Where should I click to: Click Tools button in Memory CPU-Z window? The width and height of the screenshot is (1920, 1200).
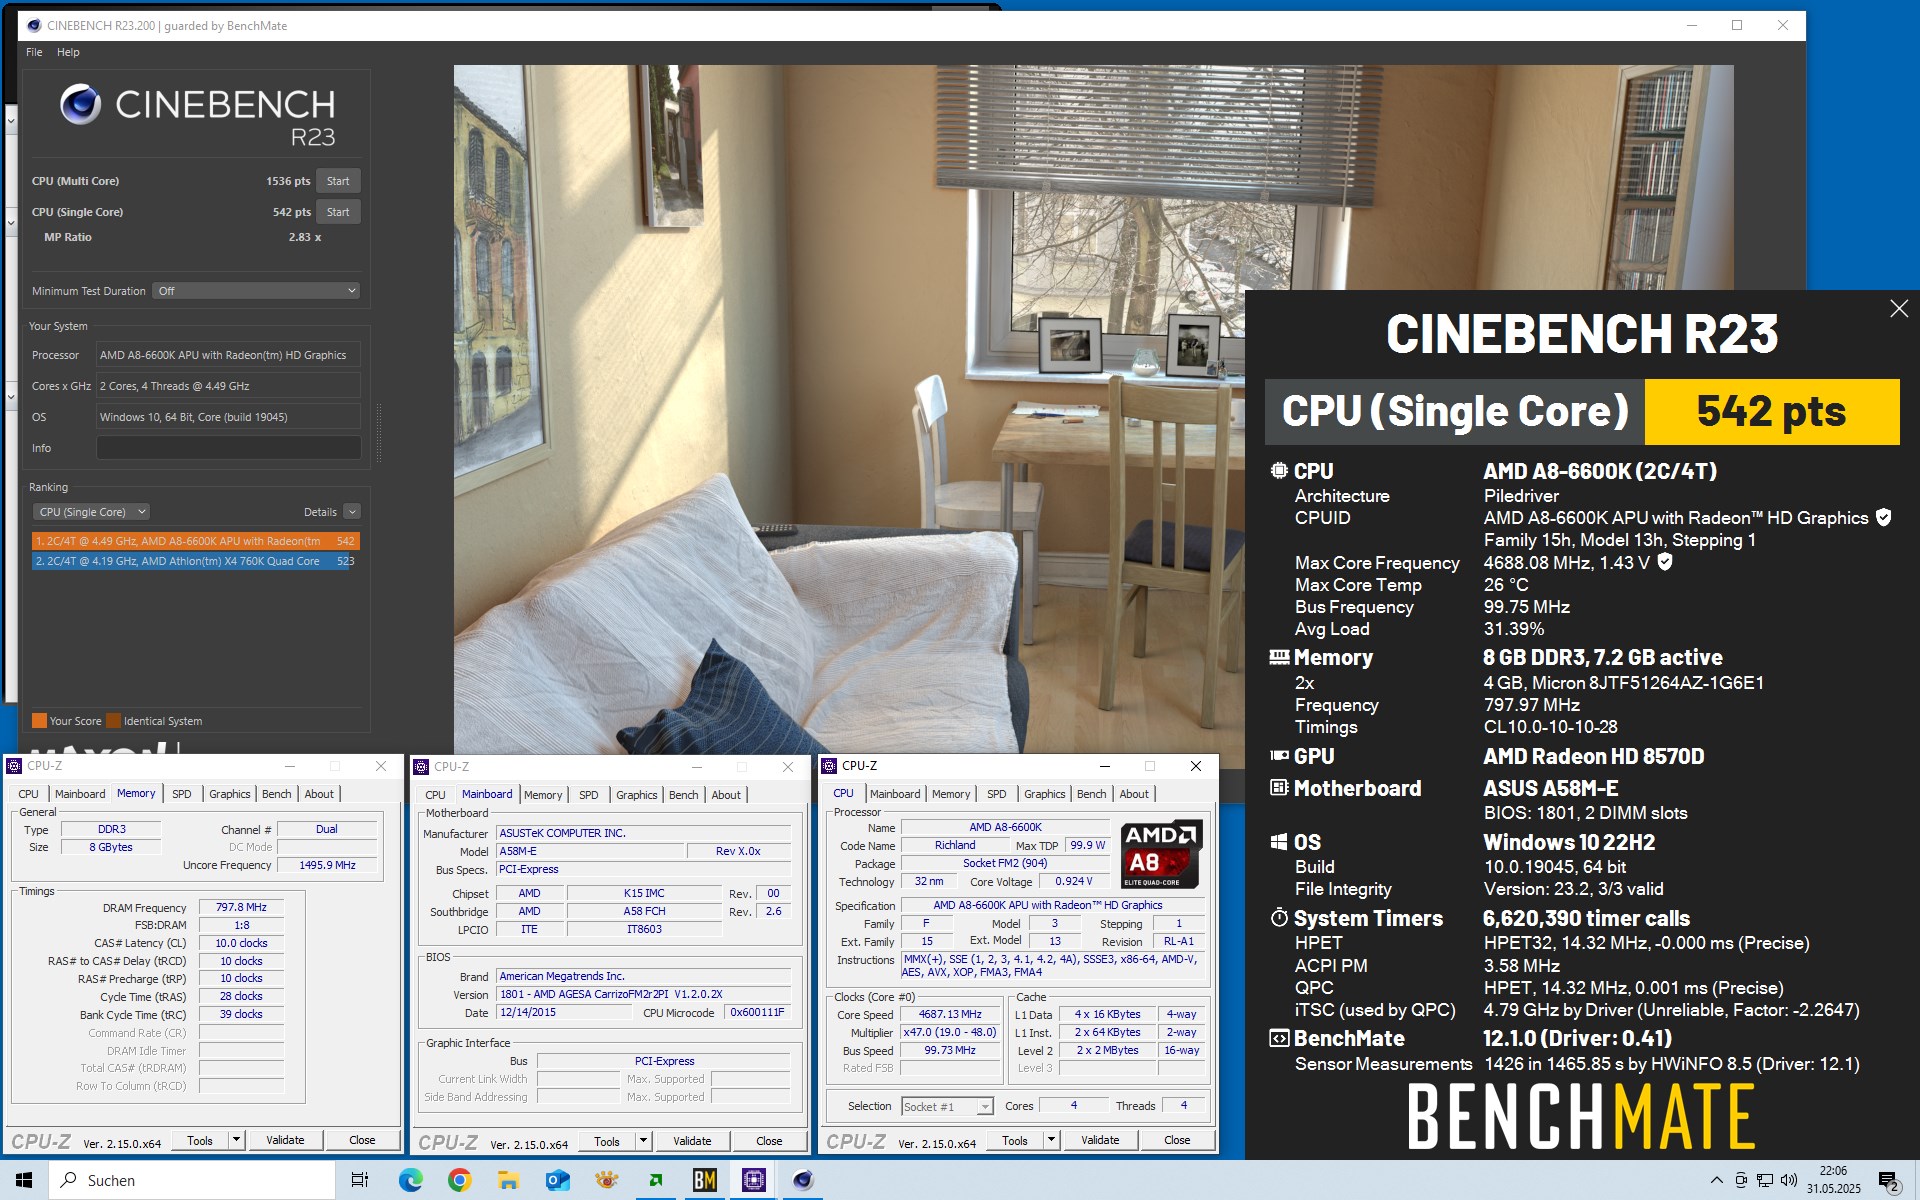[200, 1140]
